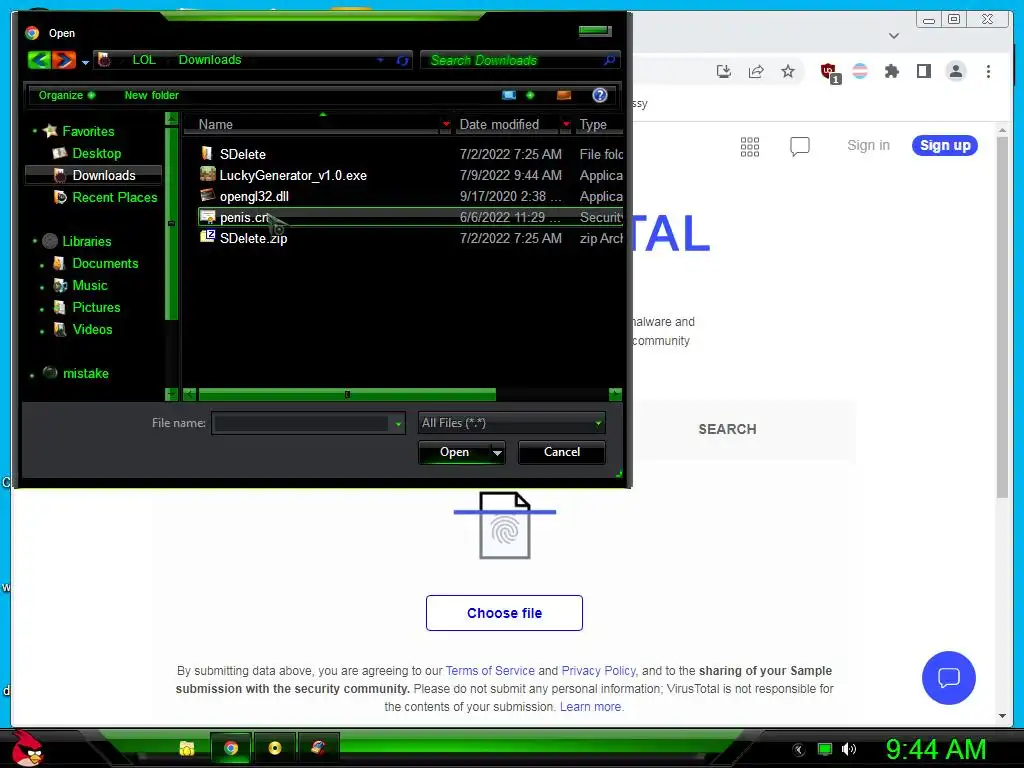Open Documents library

105,263
